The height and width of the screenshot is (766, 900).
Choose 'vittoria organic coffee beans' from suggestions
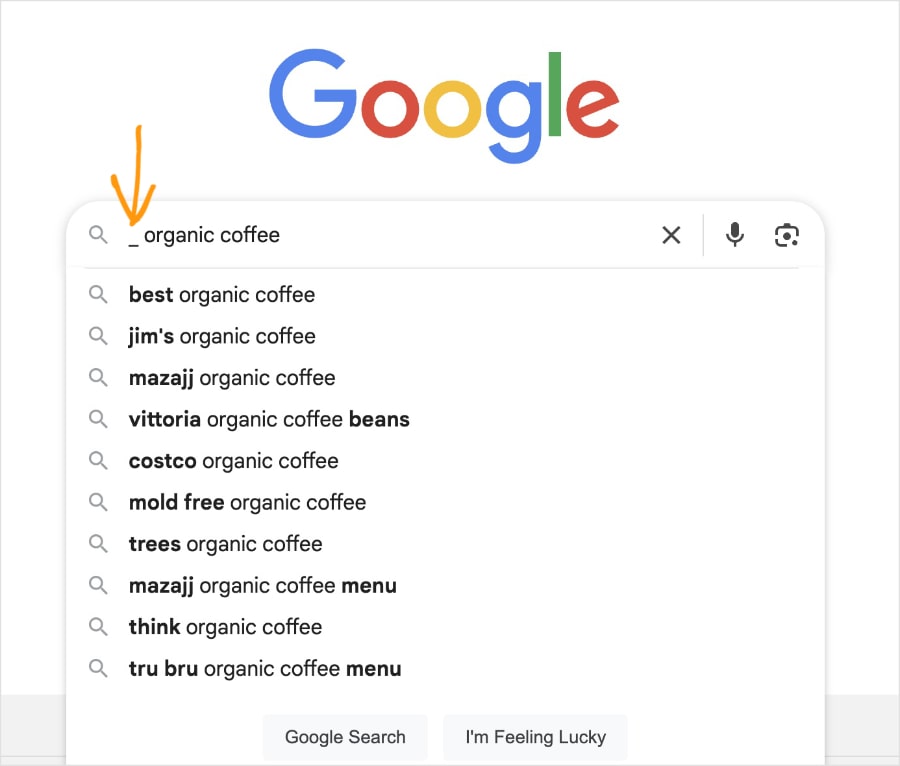pos(269,419)
